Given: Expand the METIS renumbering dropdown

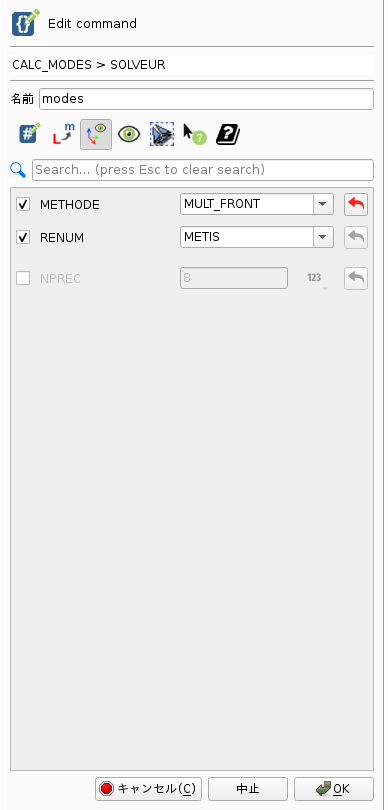Looking at the screenshot, I should 257,237.
